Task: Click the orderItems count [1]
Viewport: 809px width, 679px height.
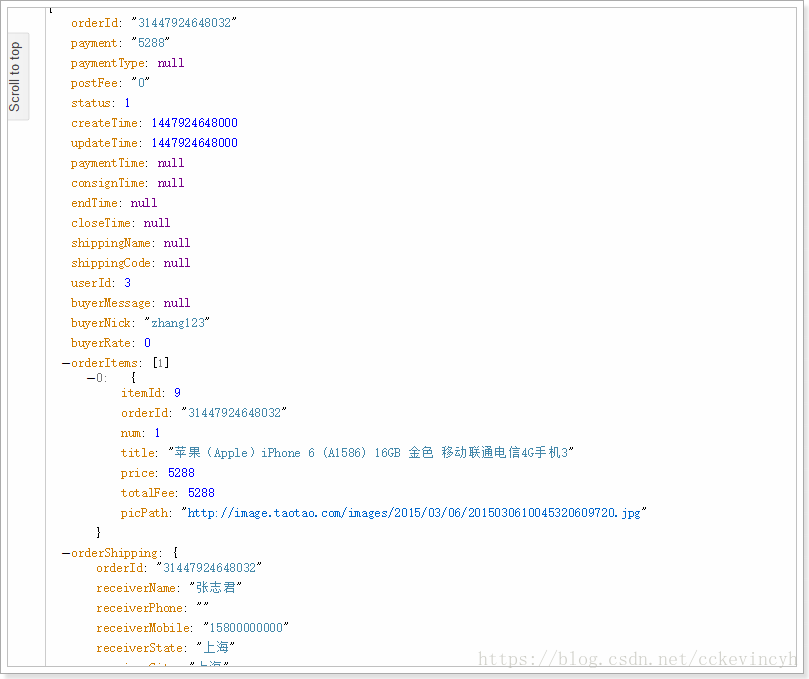Action: pyautogui.click(x=161, y=363)
